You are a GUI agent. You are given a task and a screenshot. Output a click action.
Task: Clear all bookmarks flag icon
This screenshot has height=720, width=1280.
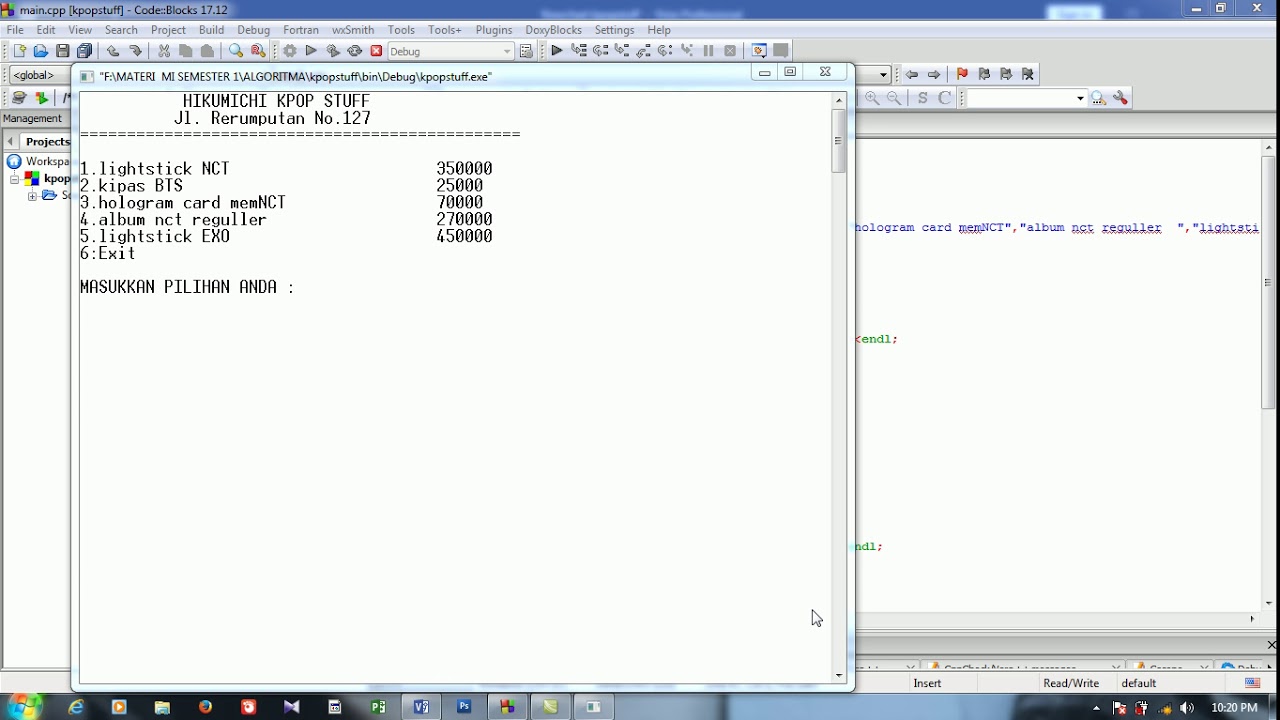[1028, 74]
